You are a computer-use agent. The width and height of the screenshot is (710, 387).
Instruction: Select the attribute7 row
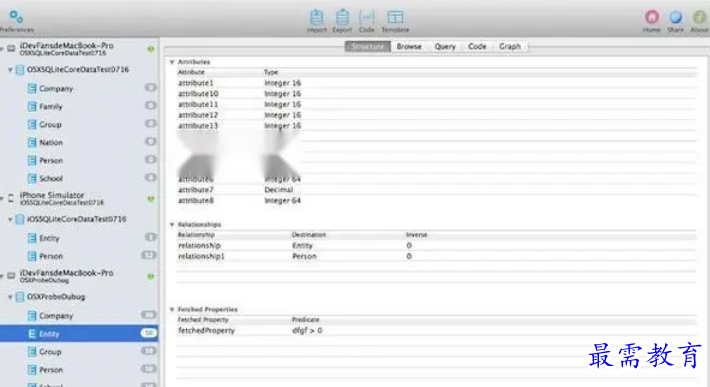coord(437,190)
